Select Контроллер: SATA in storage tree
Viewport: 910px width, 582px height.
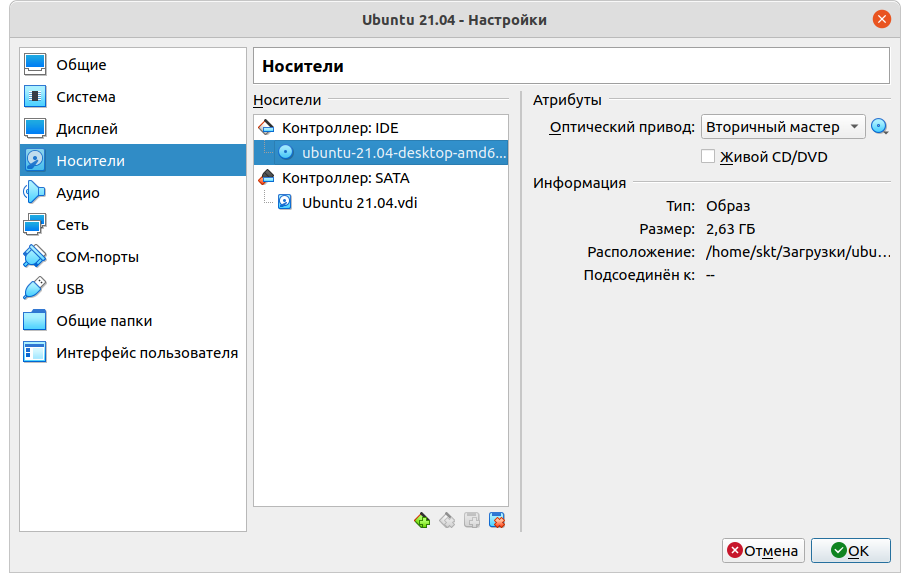(381, 178)
